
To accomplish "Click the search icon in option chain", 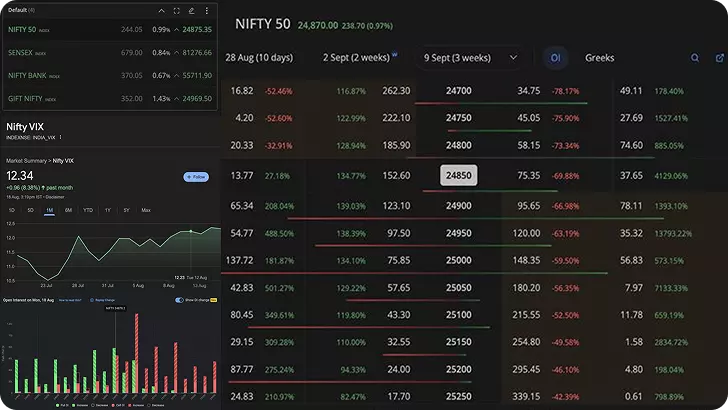I will tap(695, 58).
